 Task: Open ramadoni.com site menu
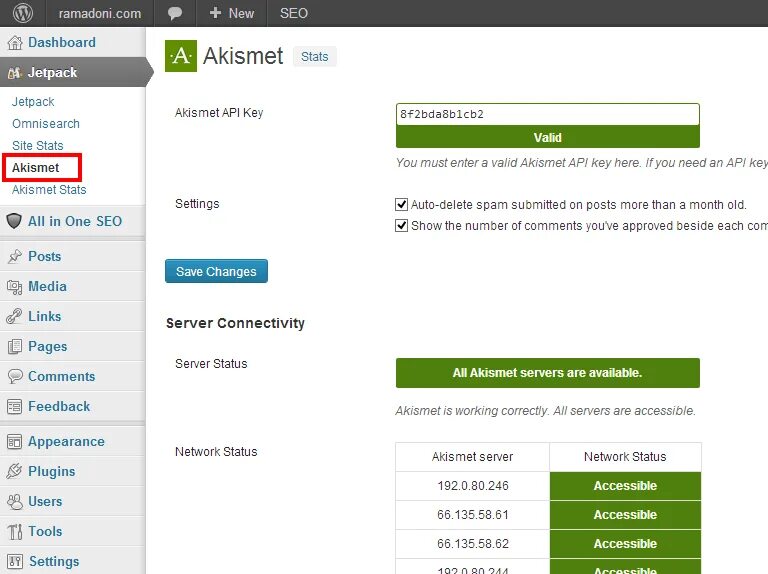pyautogui.click(x=100, y=13)
